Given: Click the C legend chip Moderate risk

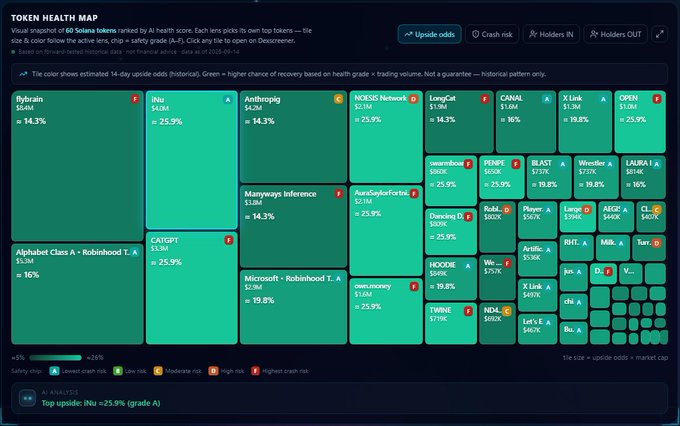Looking at the screenshot, I should coord(158,371).
